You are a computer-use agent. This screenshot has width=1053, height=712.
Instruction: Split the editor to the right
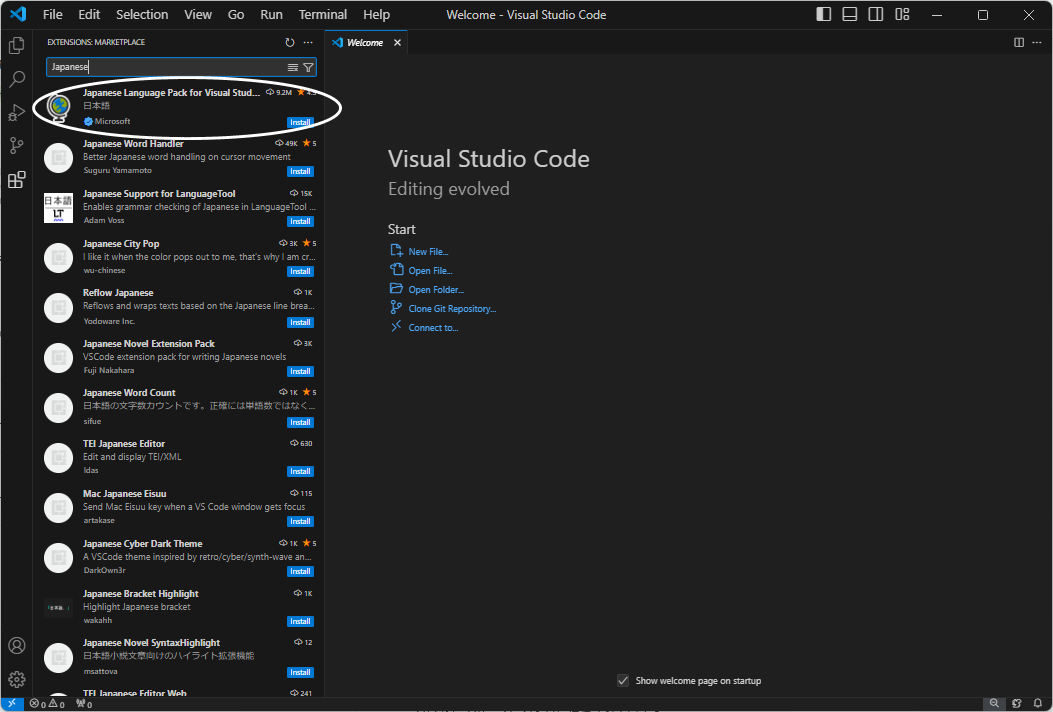[1019, 42]
